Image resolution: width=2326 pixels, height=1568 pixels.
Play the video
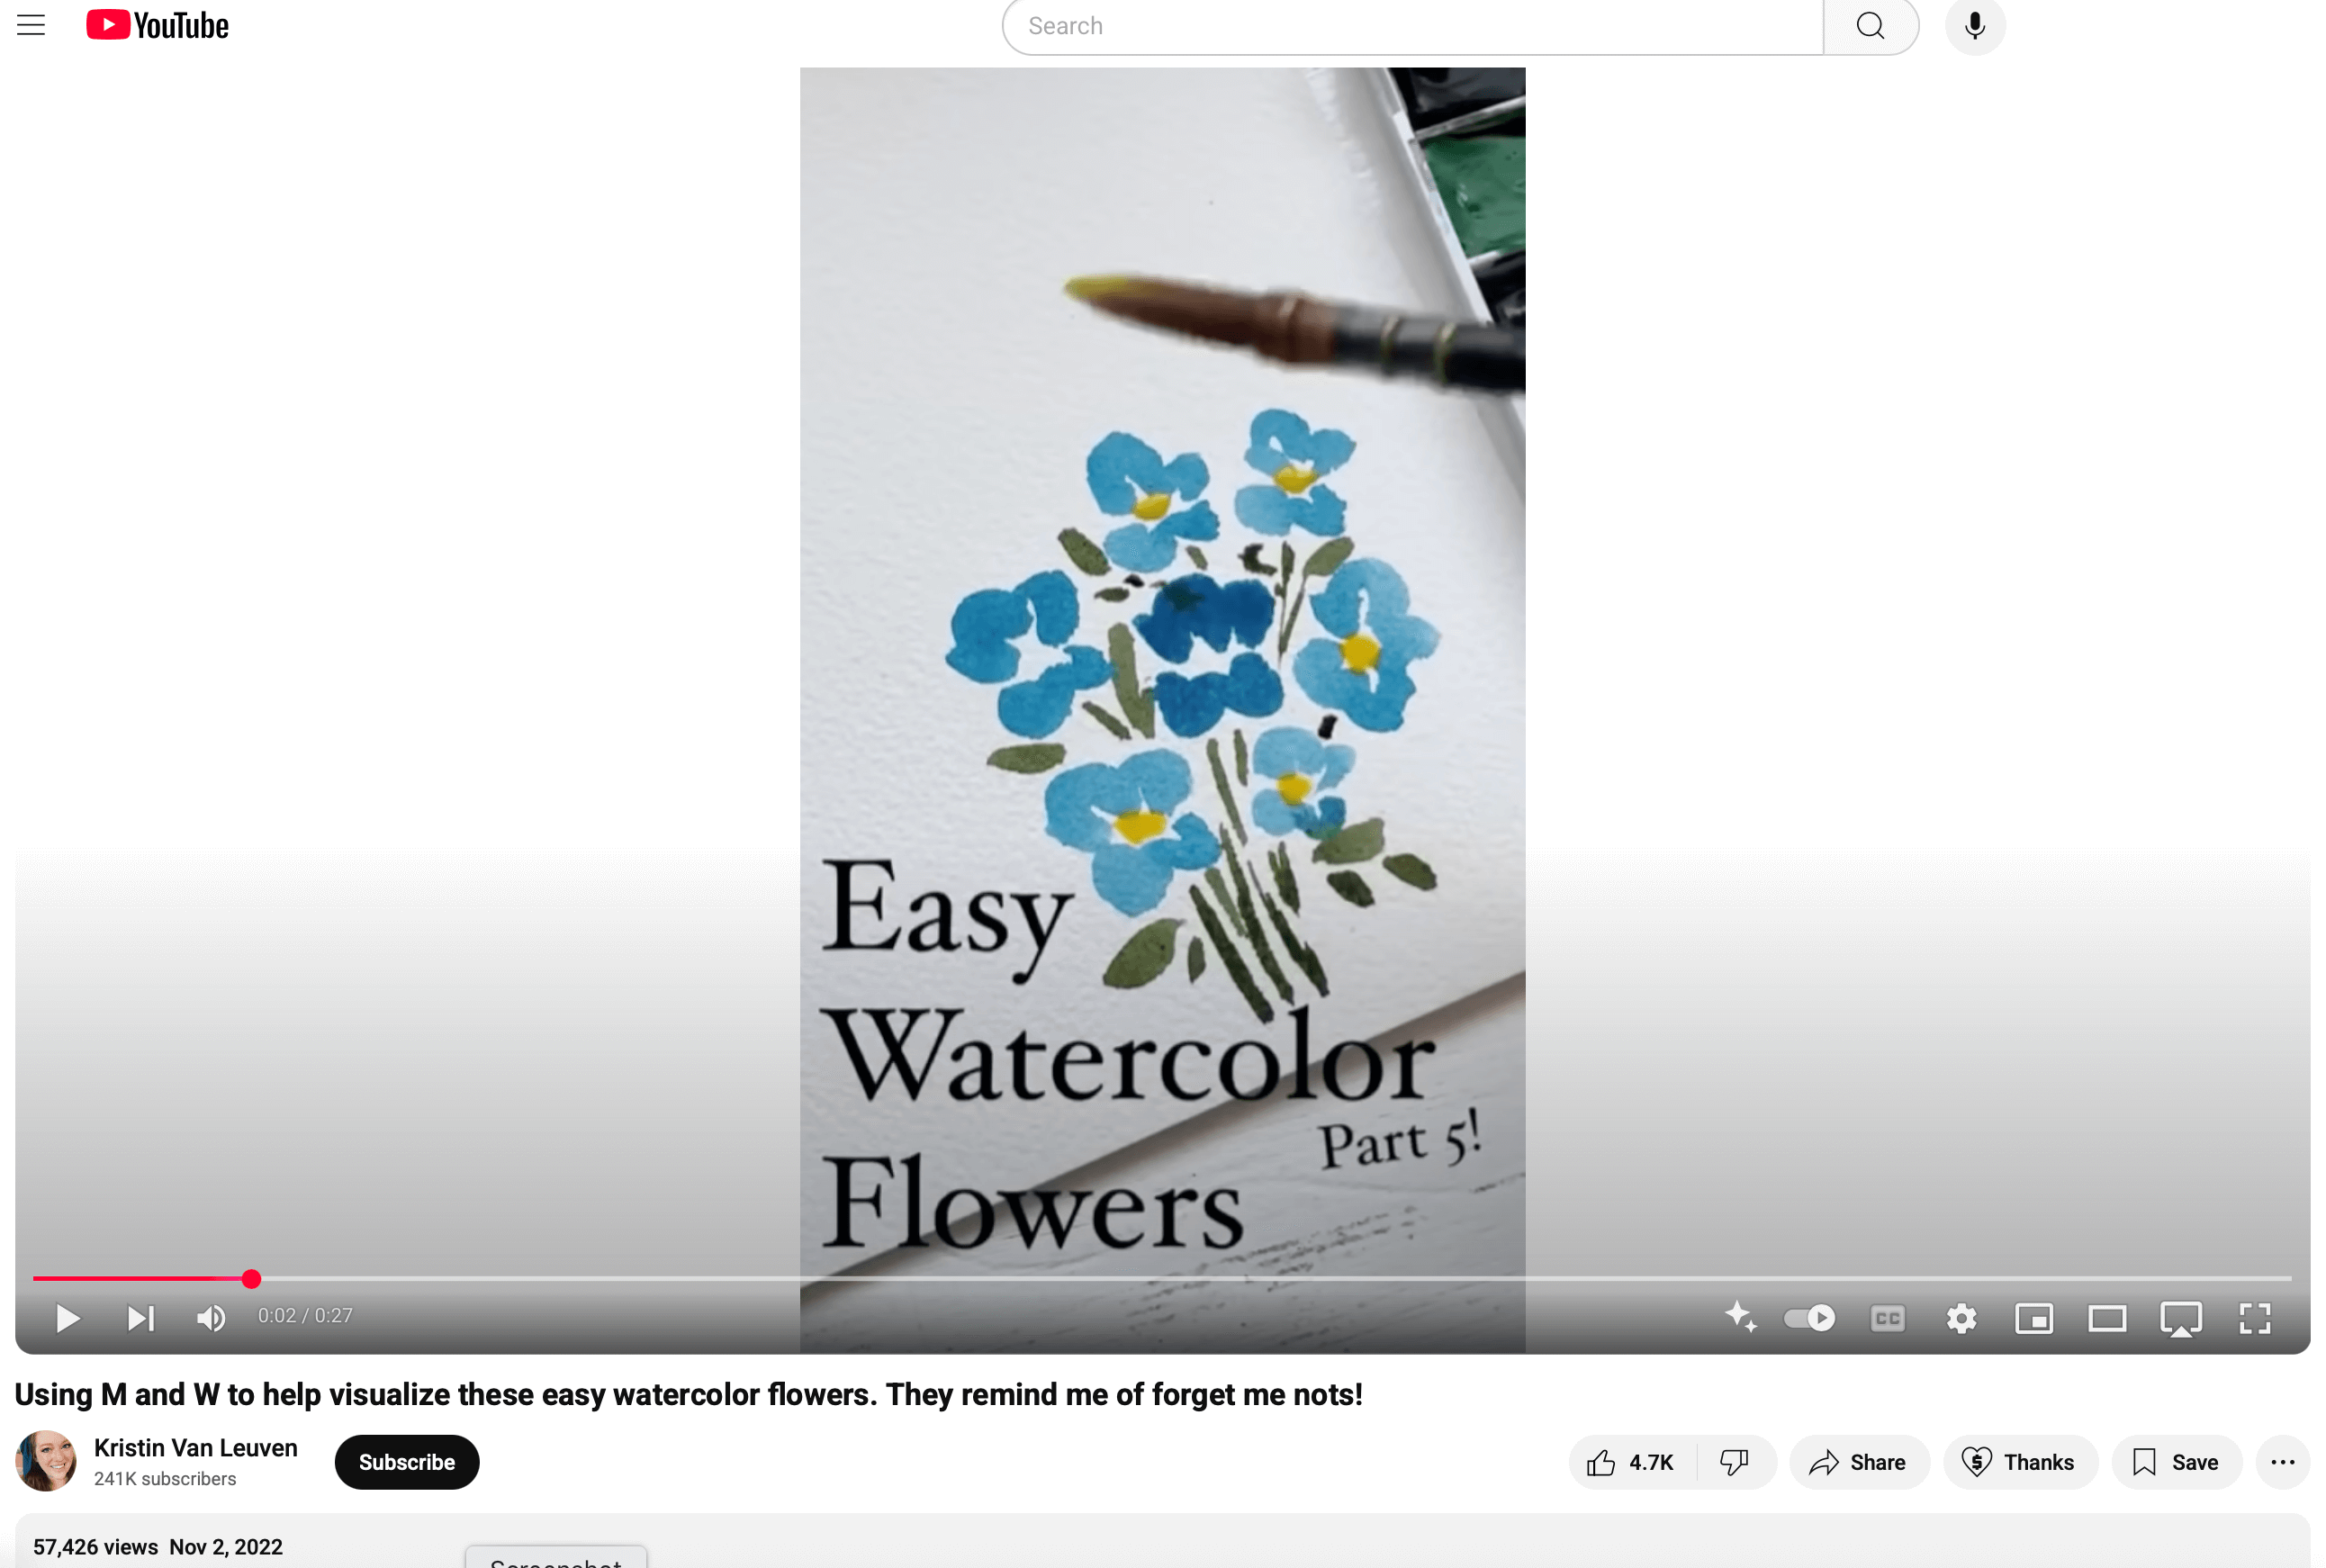coord(67,1318)
